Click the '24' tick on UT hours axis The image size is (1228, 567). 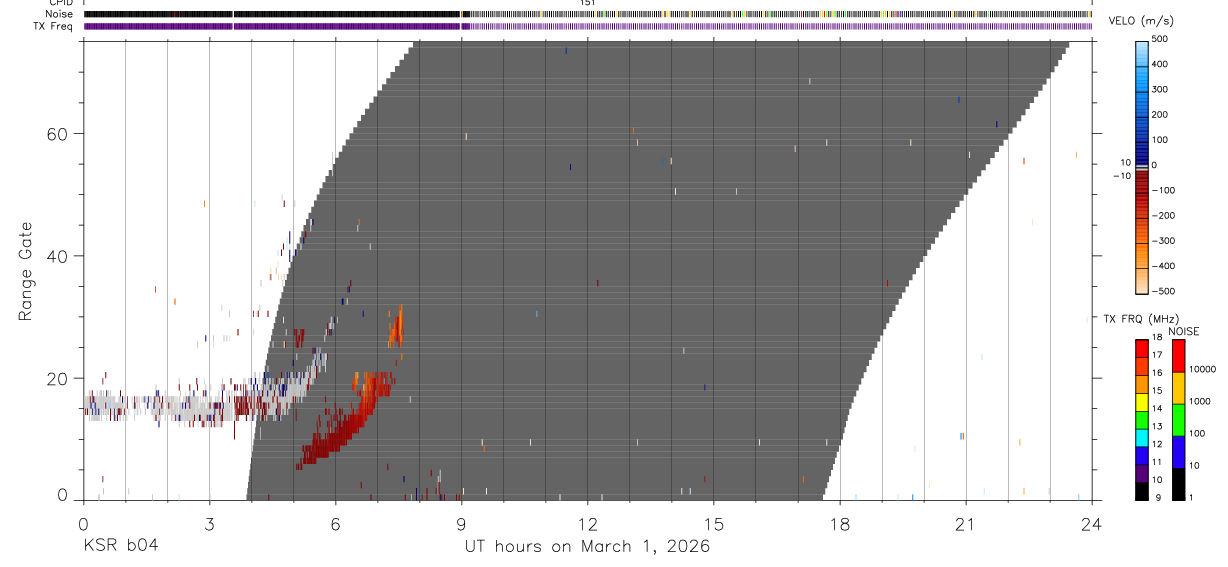[x=1091, y=525]
